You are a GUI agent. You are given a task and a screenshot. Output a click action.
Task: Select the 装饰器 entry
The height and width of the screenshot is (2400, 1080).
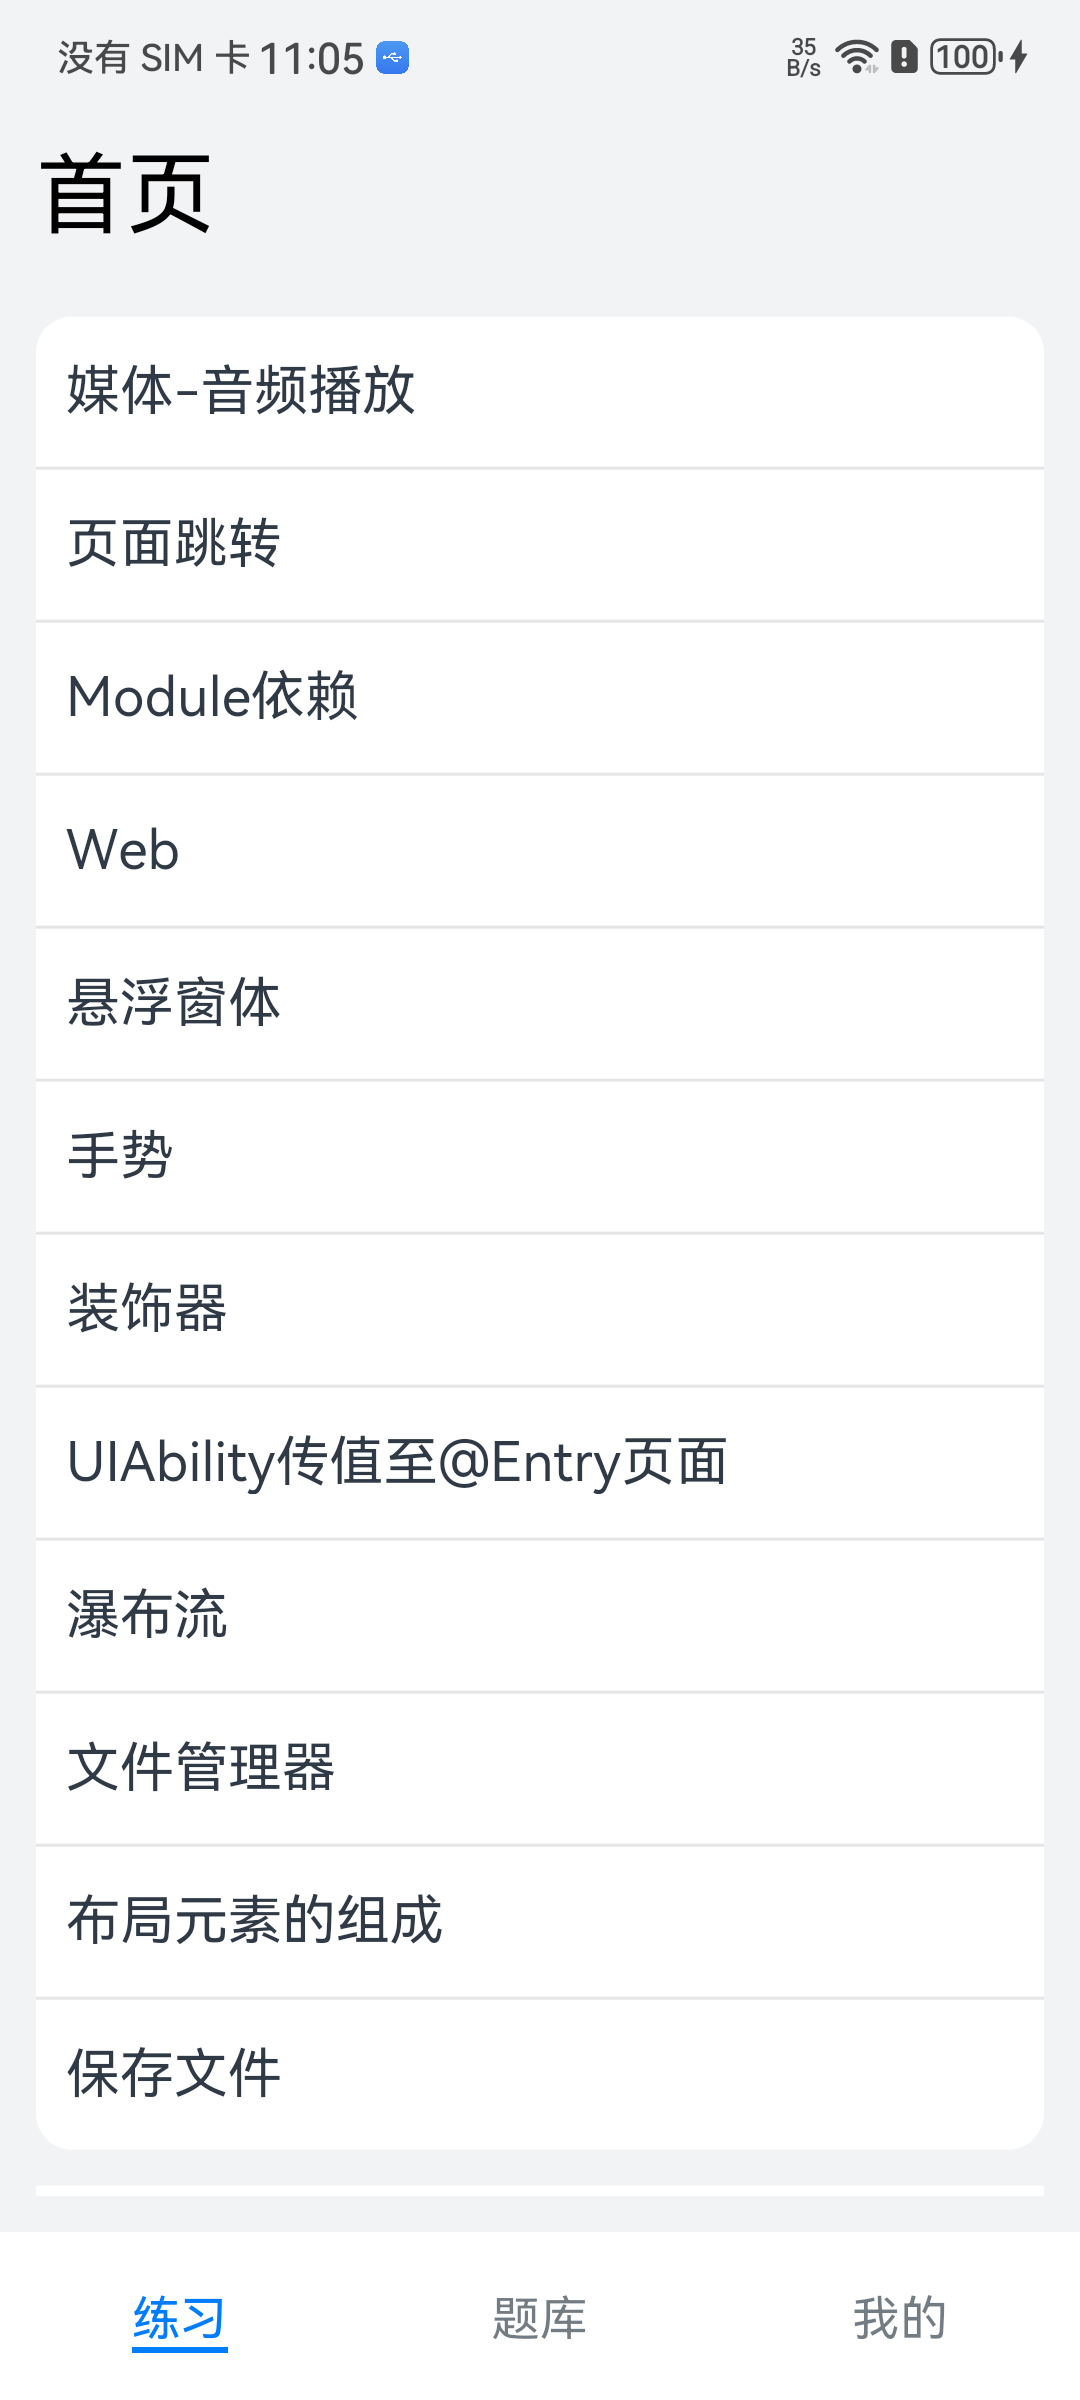click(x=540, y=1310)
